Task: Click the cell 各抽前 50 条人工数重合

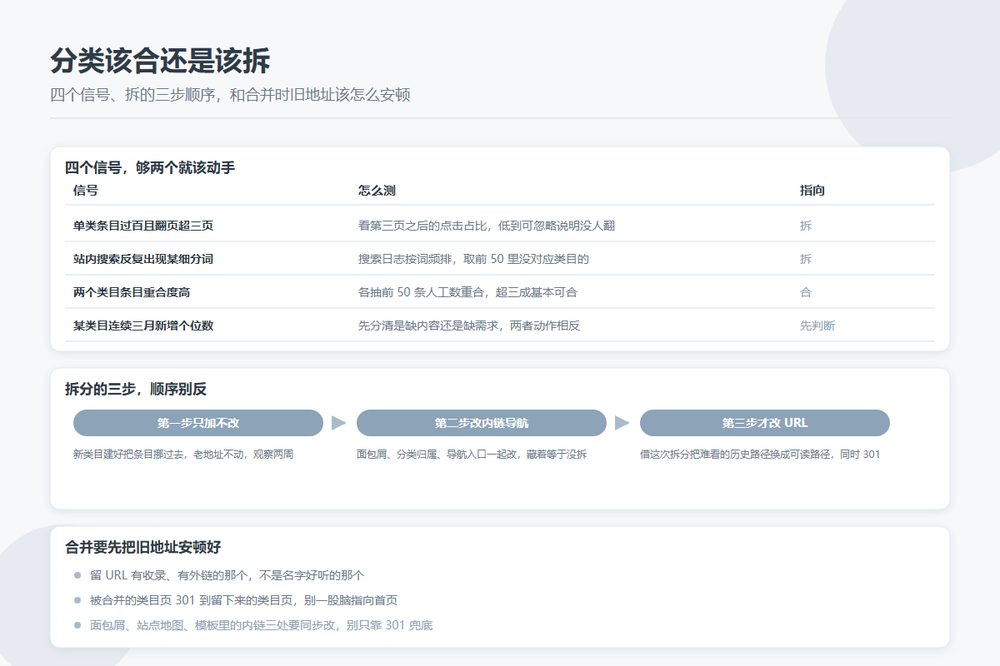Action: [x=467, y=292]
